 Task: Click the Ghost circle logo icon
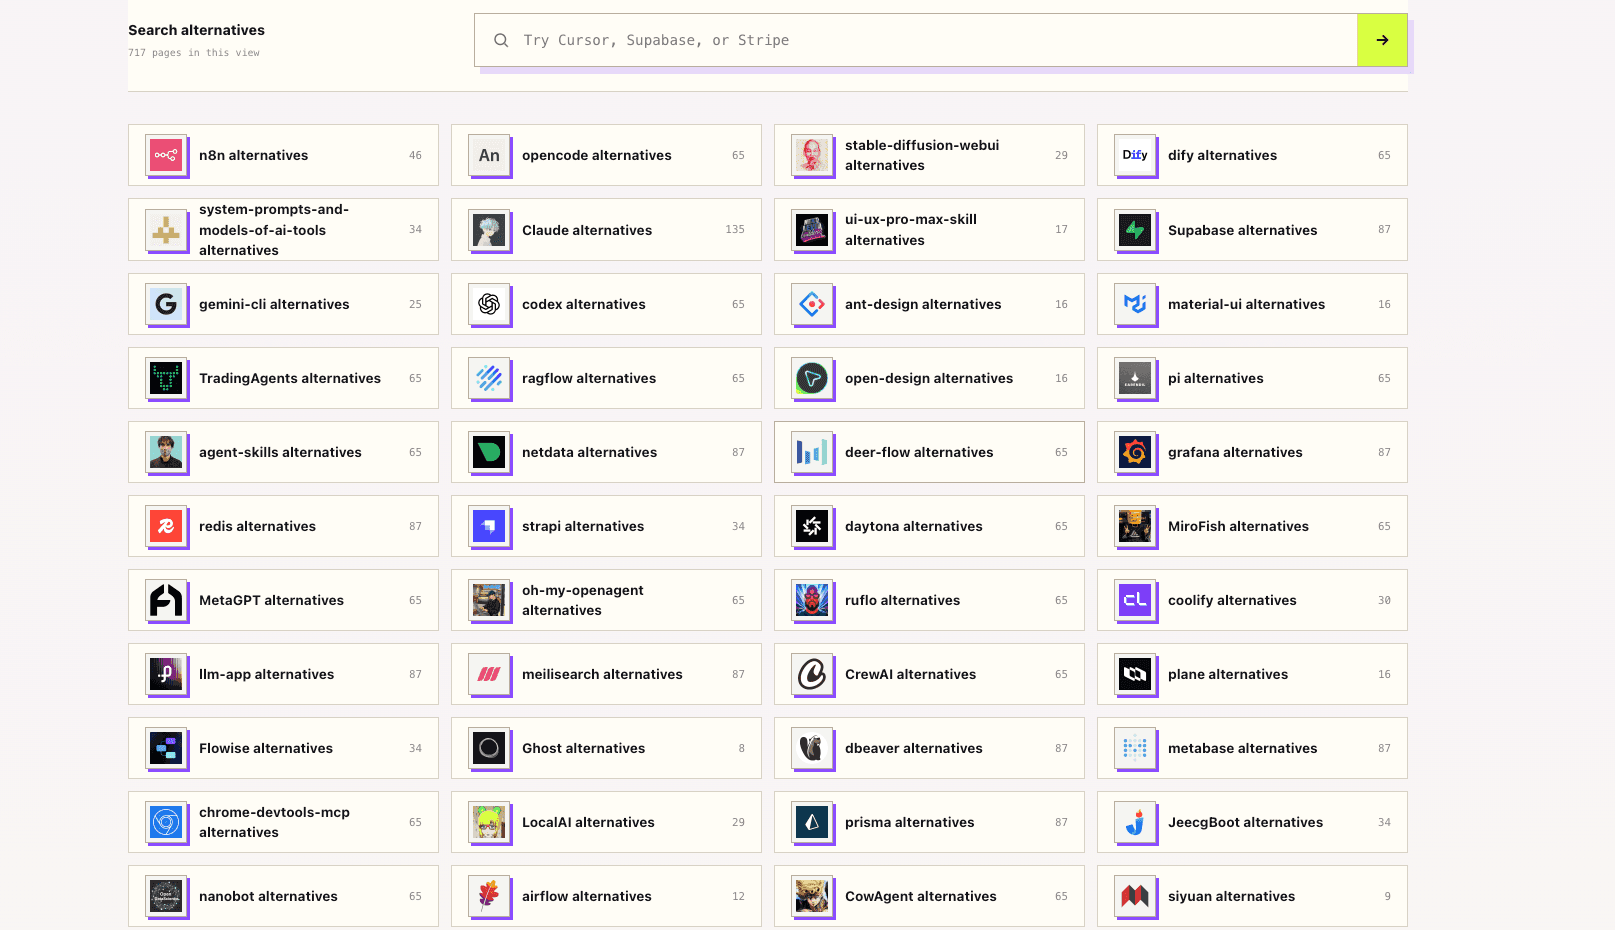pos(489,748)
